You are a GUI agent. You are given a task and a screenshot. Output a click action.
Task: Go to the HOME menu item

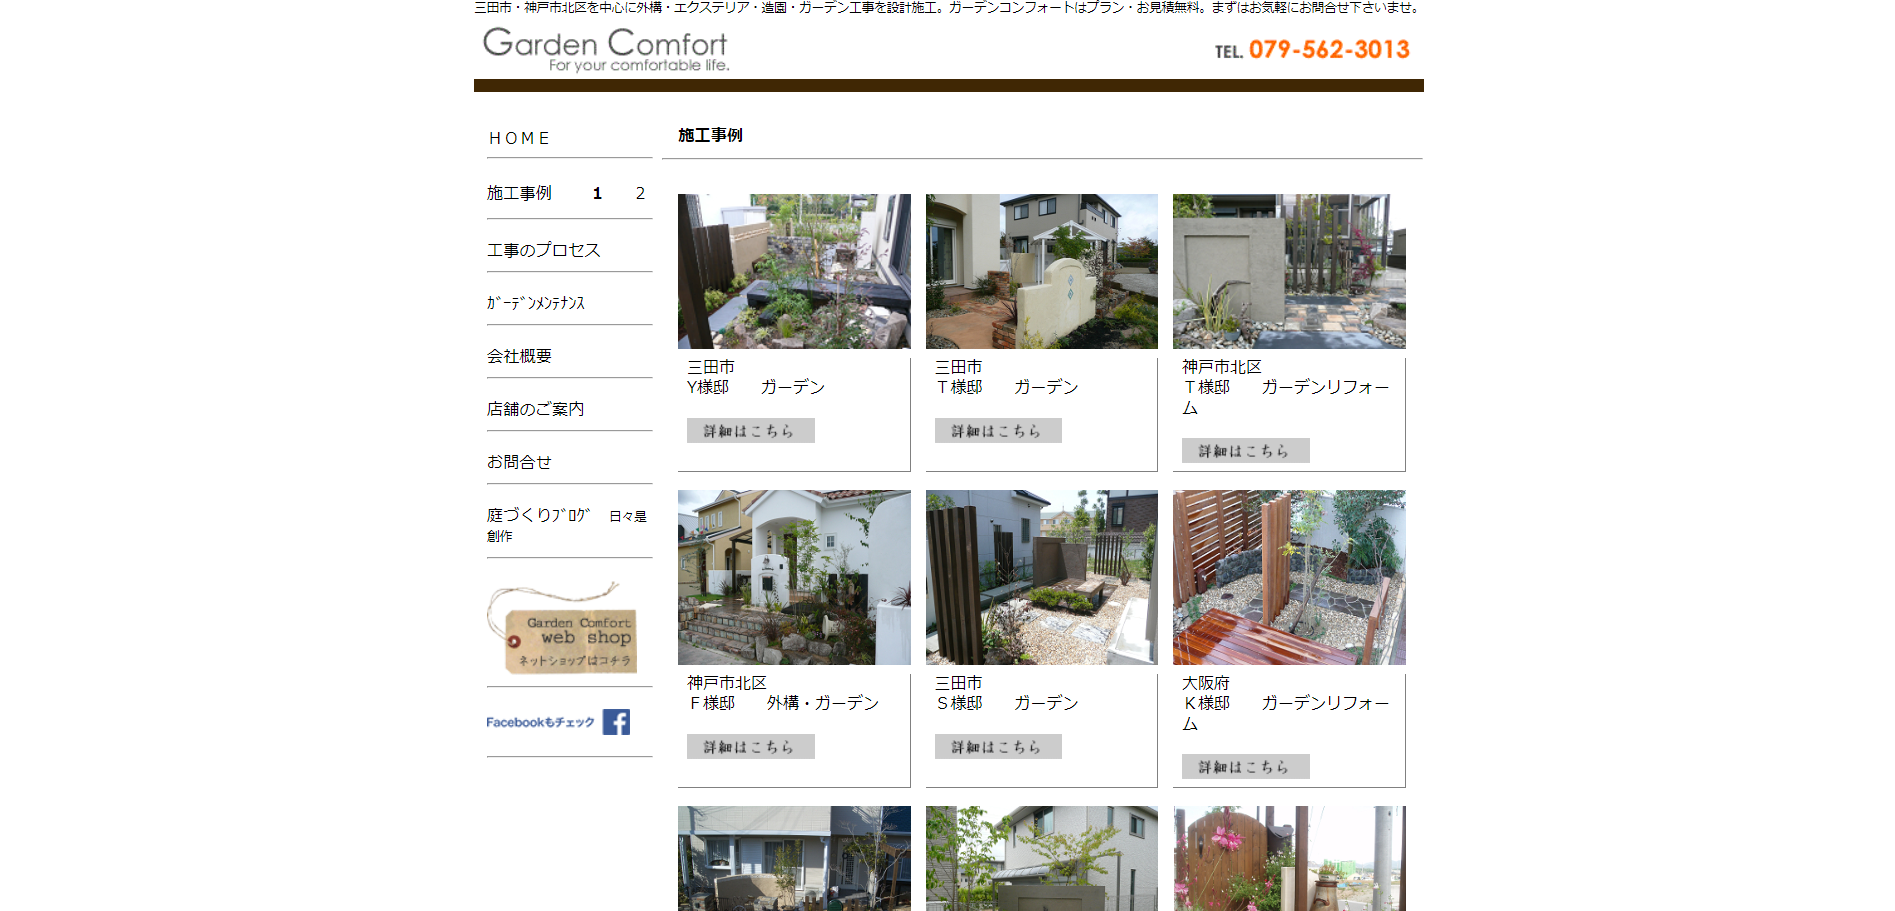(x=519, y=138)
